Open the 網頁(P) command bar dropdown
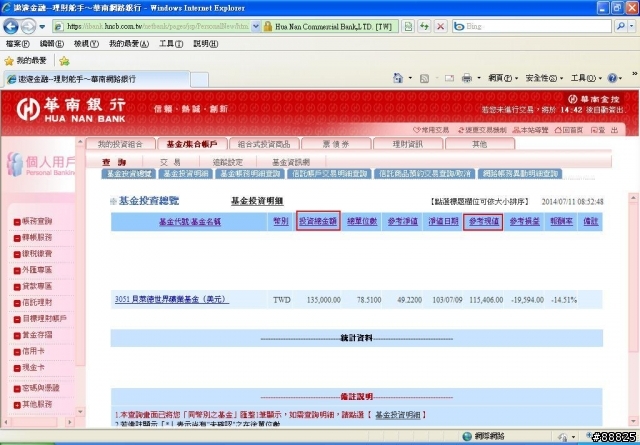 click(503, 78)
